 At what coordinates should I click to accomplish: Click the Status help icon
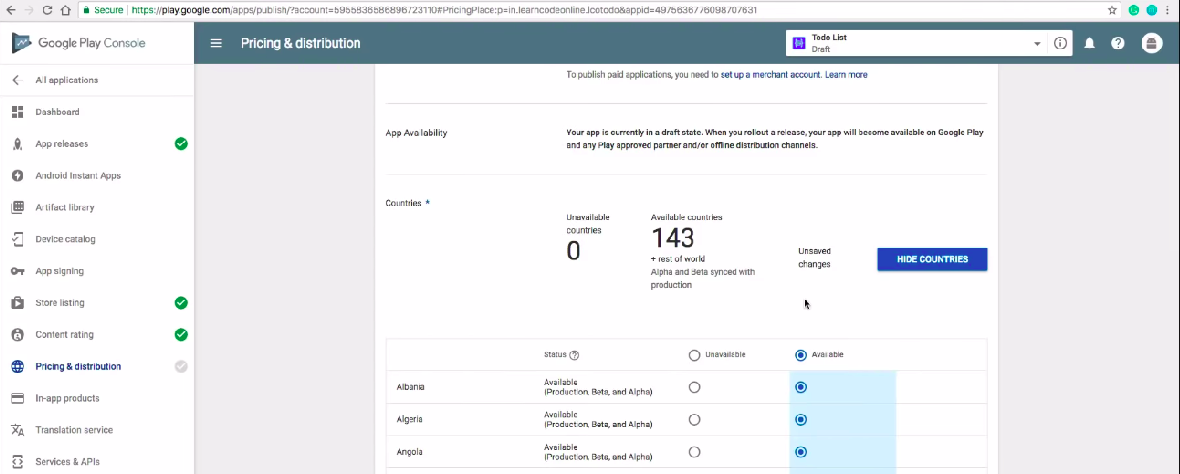pyautogui.click(x=575, y=355)
